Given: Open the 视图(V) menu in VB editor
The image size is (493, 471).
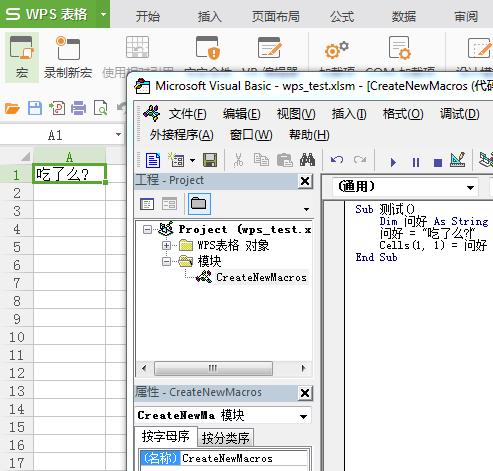Looking at the screenshot, I should pos(296,114).
